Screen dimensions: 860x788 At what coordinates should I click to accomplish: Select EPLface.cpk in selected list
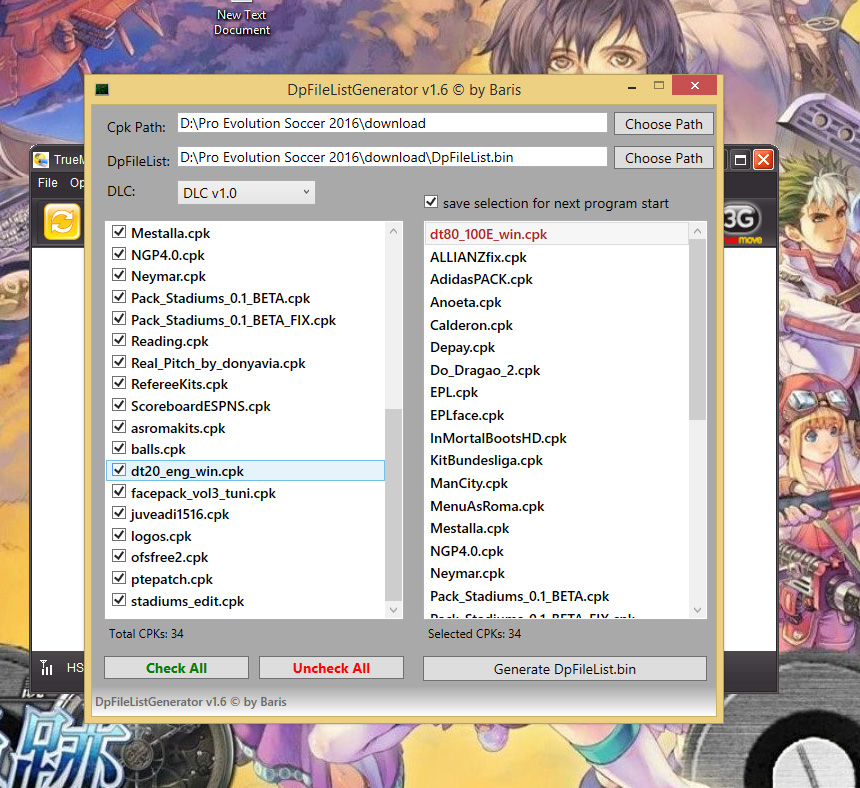557,415
